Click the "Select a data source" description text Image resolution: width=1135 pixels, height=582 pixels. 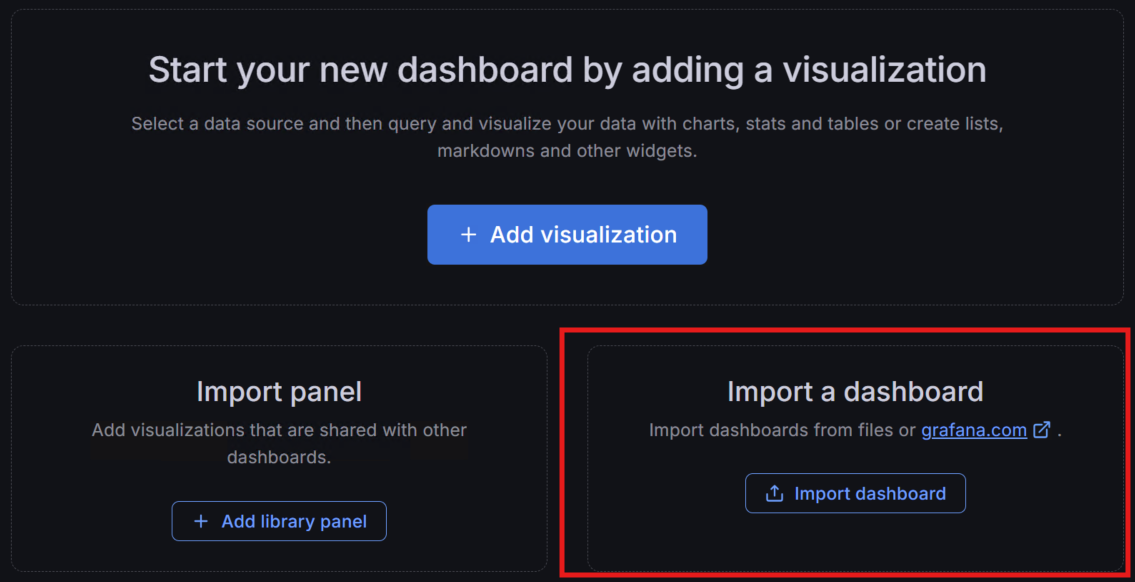tap(567, 125)
